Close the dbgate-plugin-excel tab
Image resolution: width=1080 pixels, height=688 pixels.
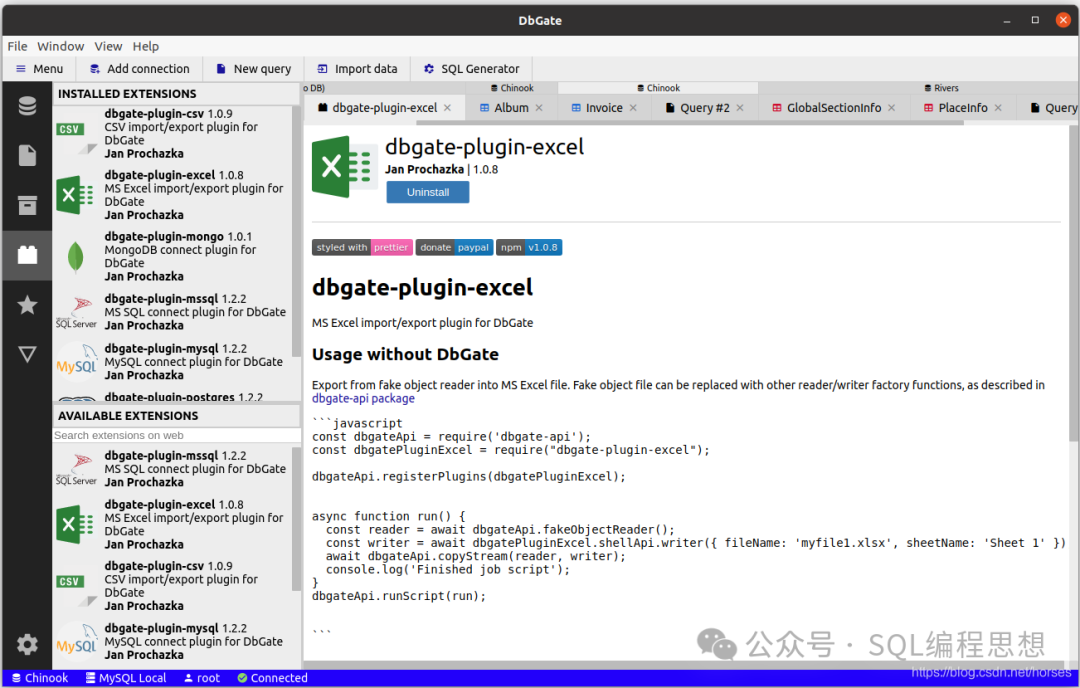448,108
